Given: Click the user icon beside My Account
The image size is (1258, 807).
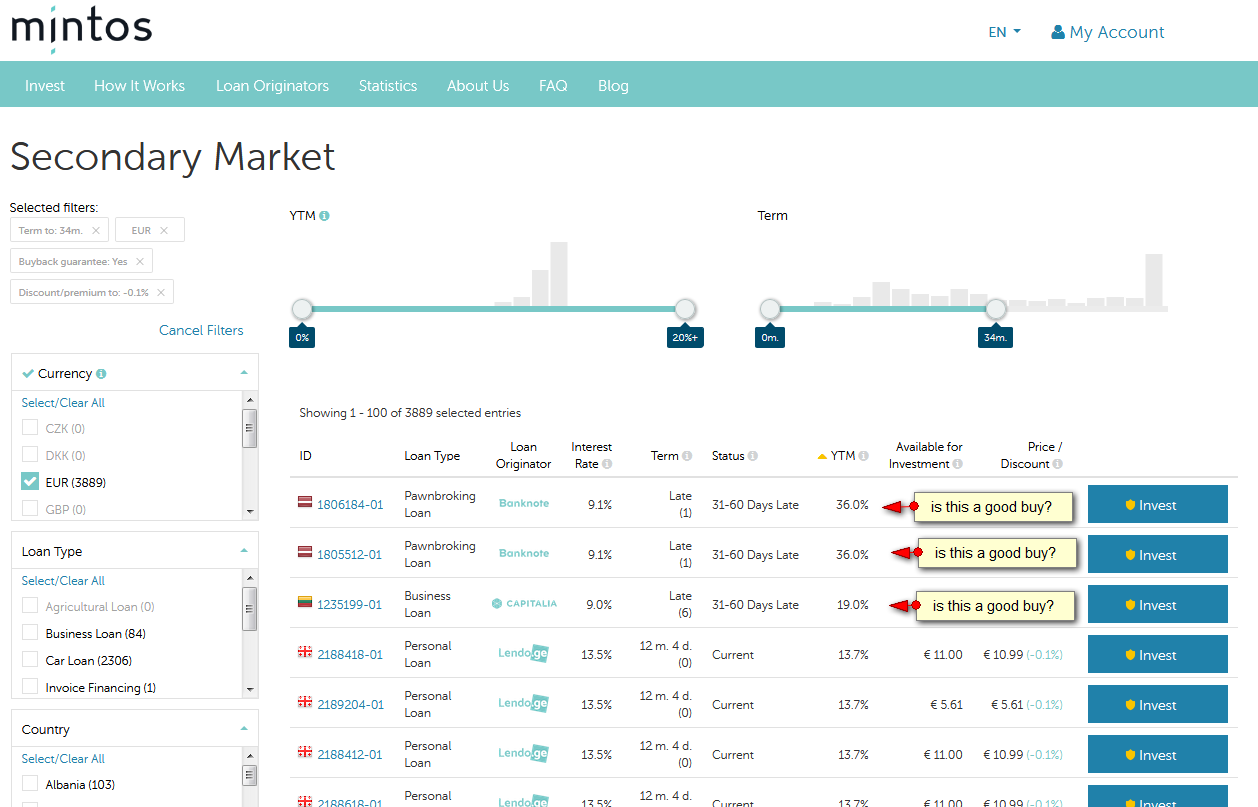Looking at the screenshot, I should [x=1058, y=32].
